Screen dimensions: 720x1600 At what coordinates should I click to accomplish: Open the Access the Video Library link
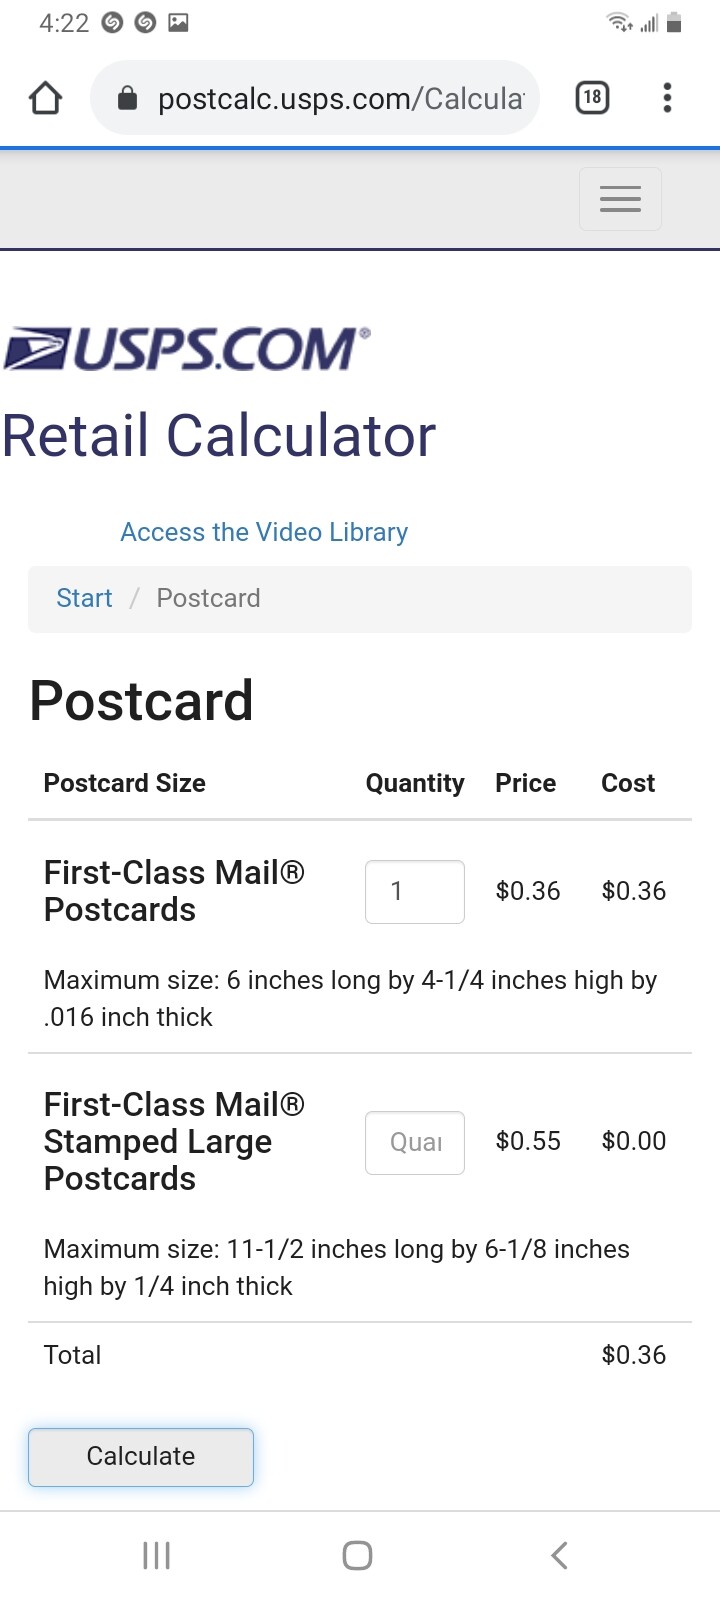tap(264, 532)
